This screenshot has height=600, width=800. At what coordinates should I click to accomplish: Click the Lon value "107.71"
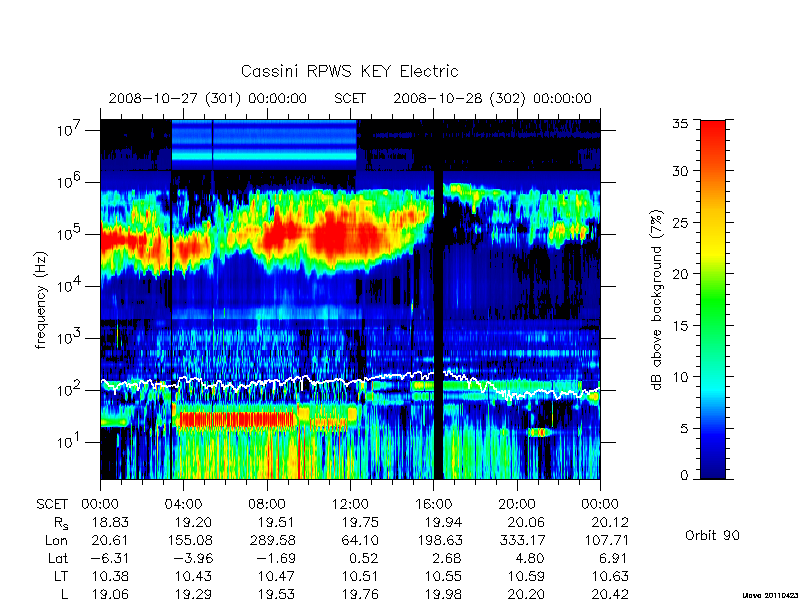click(605, 540)
